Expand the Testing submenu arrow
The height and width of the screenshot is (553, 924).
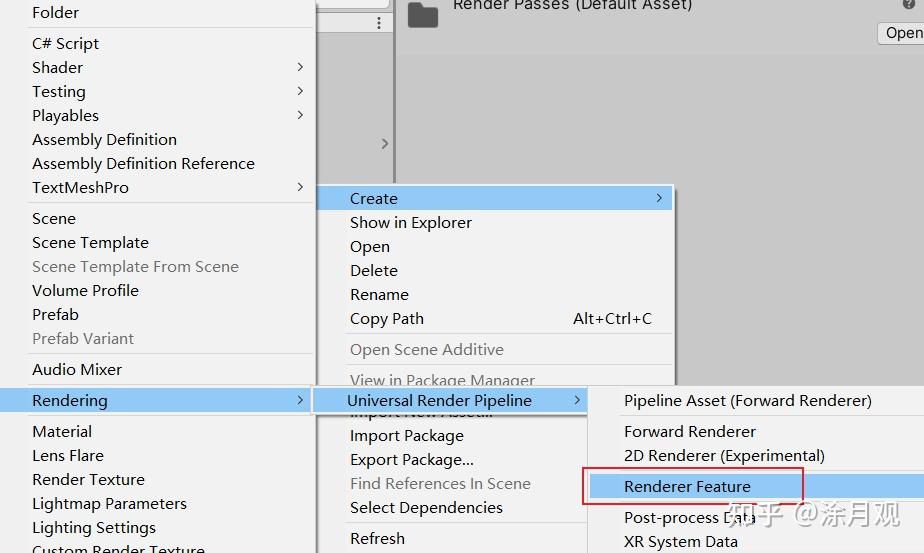[x=300, y=91]
